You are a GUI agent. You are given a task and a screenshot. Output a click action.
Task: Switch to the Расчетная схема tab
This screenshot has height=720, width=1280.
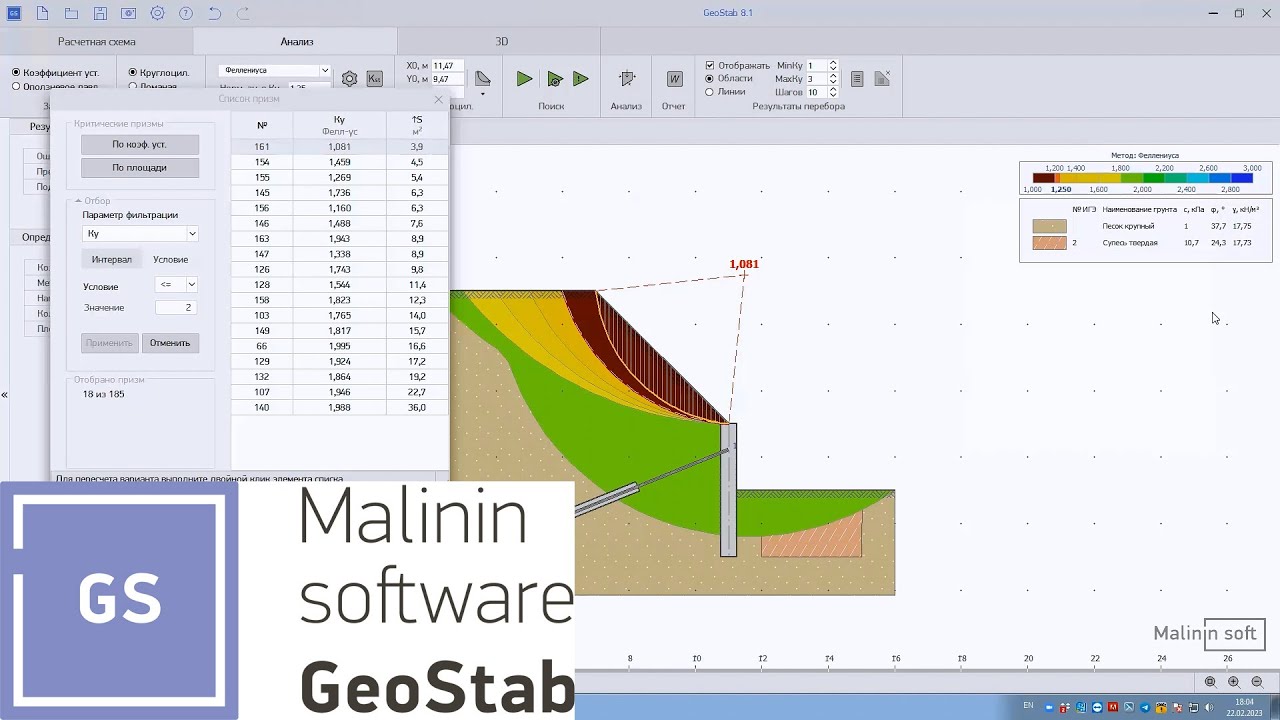[x=97, y=42]
